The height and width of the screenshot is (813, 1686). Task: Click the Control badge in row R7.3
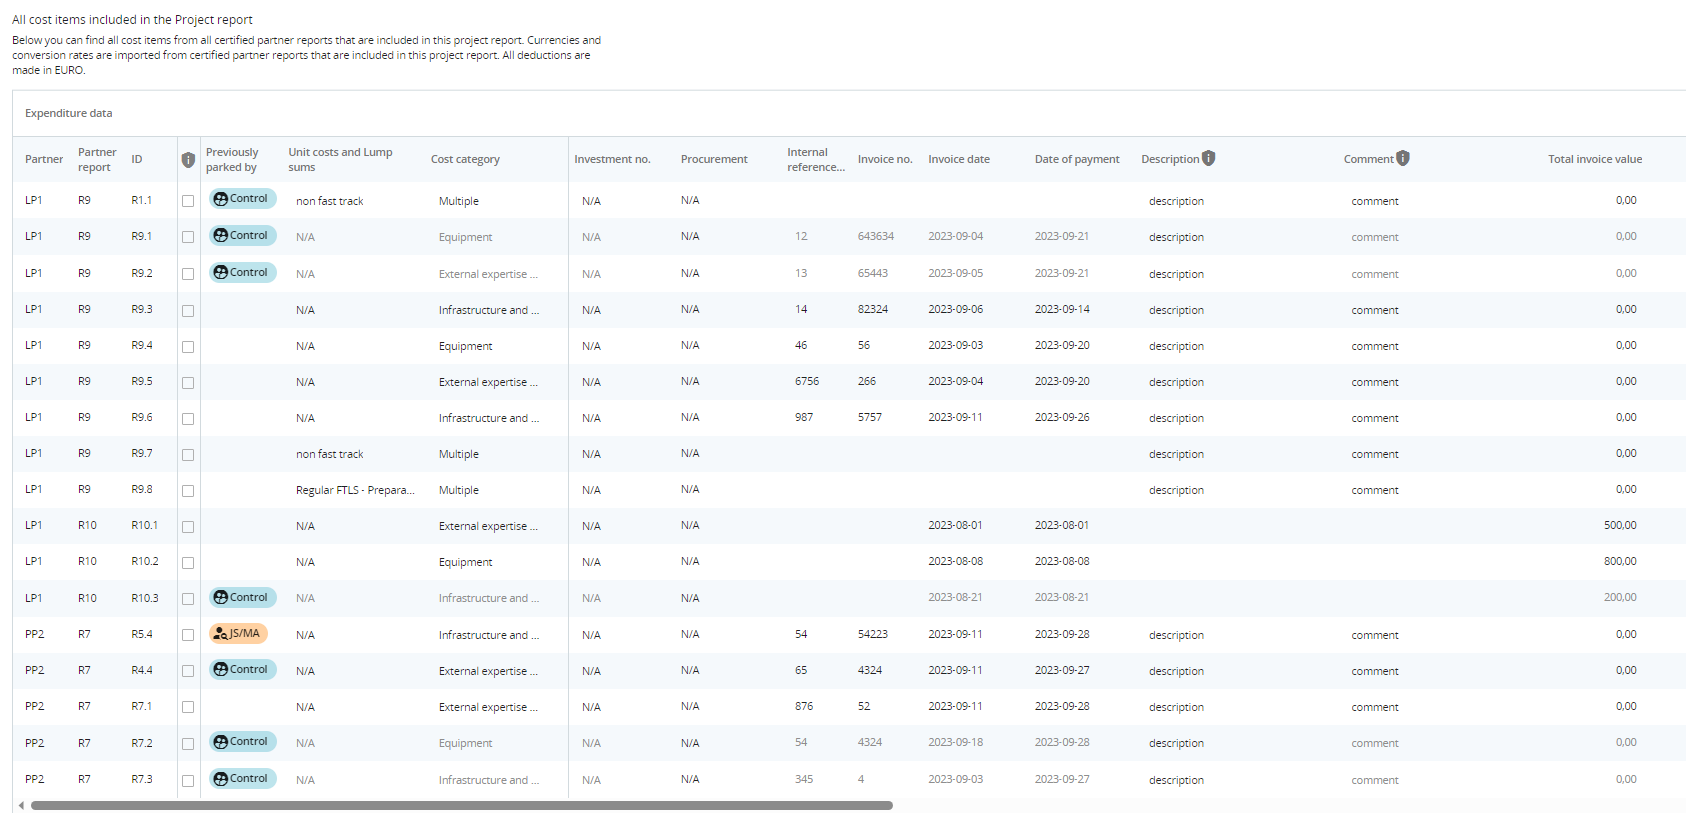tap(242, 778)
